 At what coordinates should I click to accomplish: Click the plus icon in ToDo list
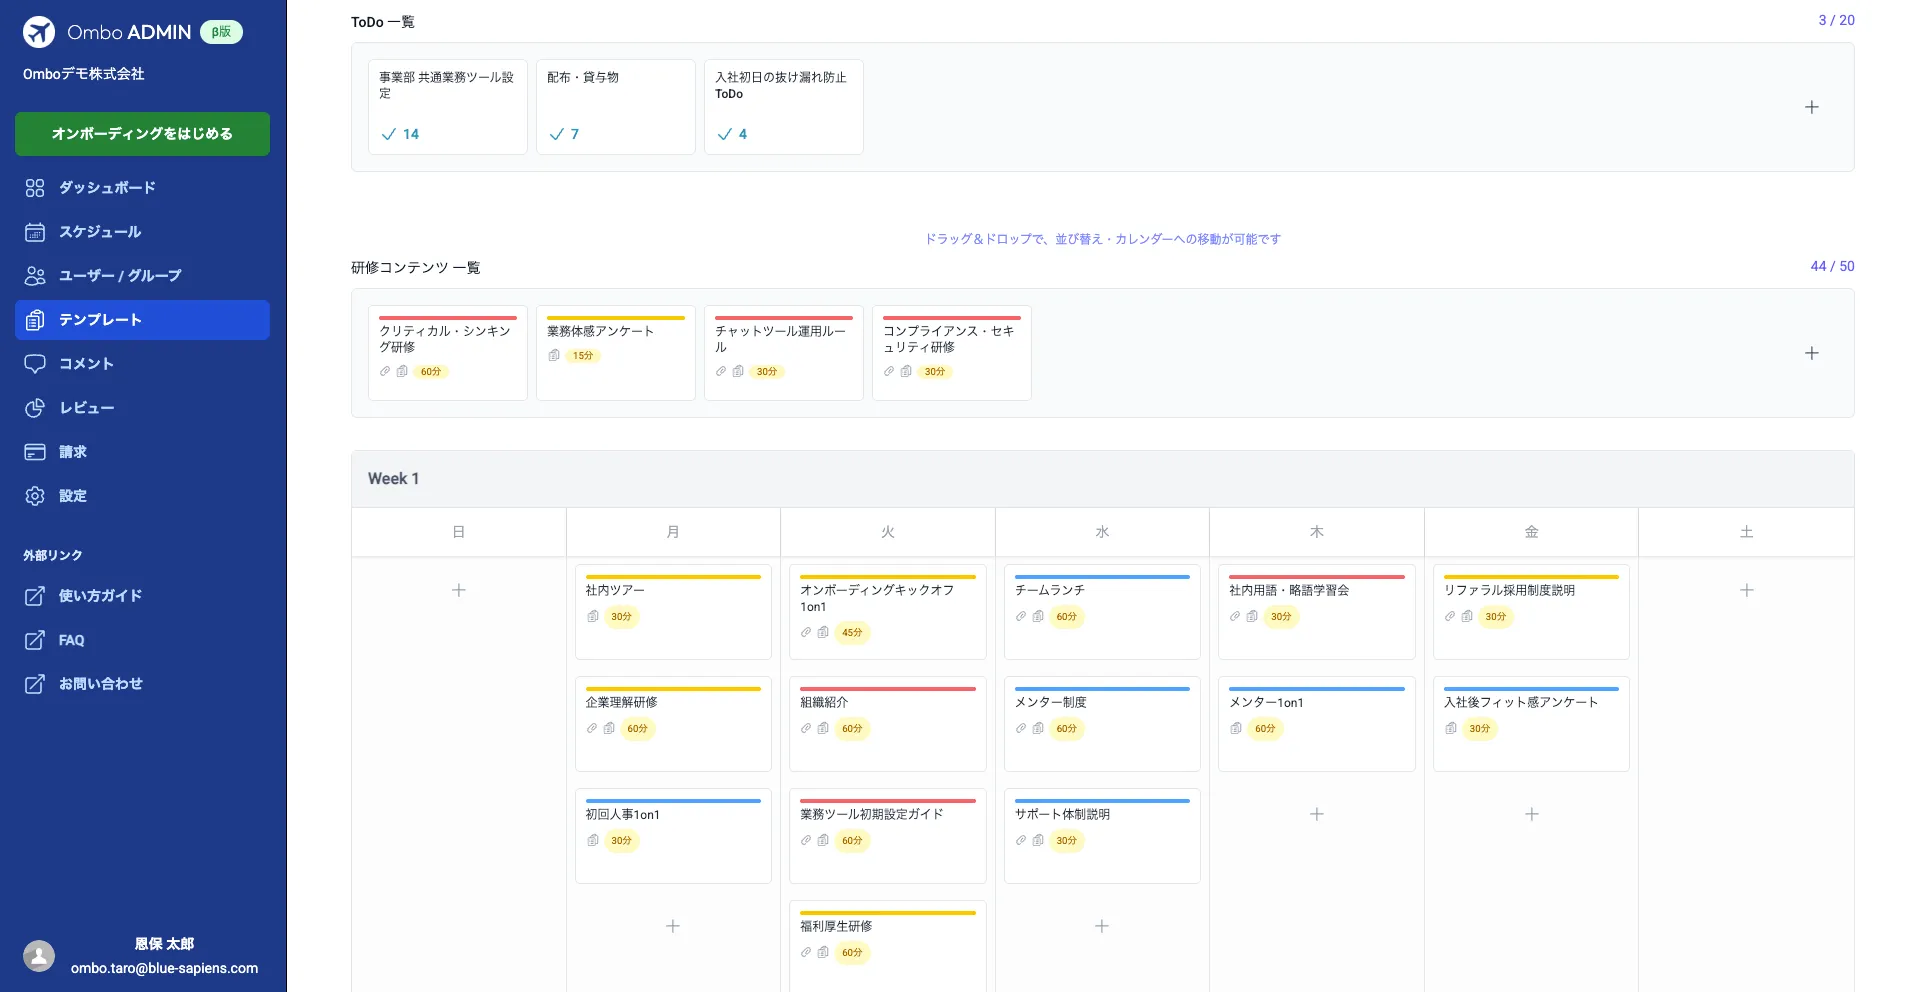[x=1811, y=107]
